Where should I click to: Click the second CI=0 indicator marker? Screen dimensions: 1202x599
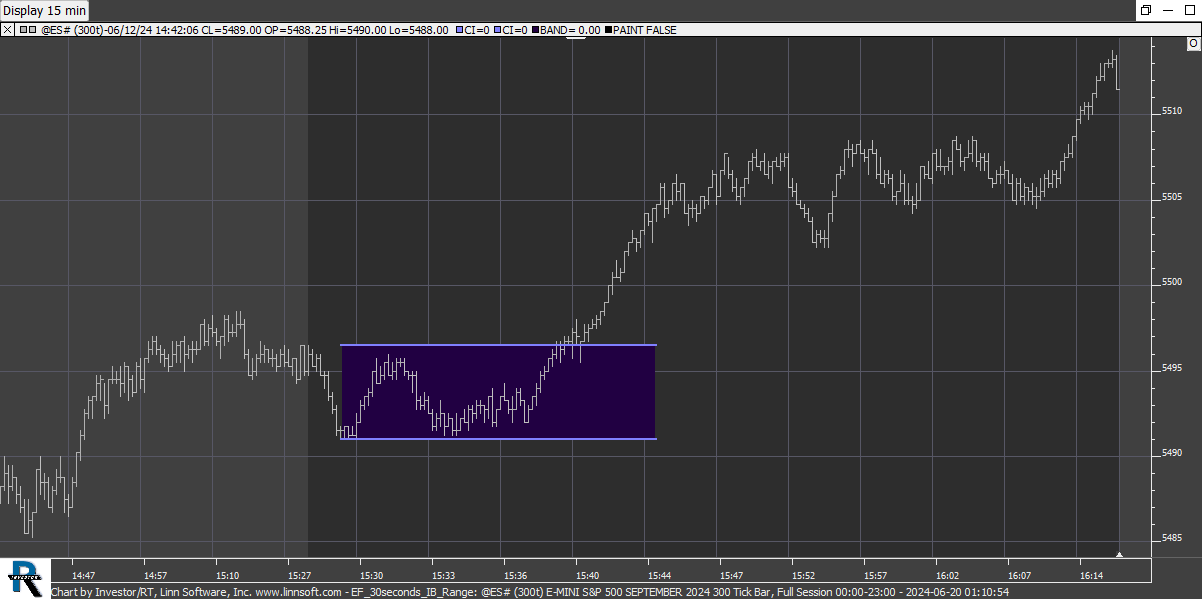498,30
